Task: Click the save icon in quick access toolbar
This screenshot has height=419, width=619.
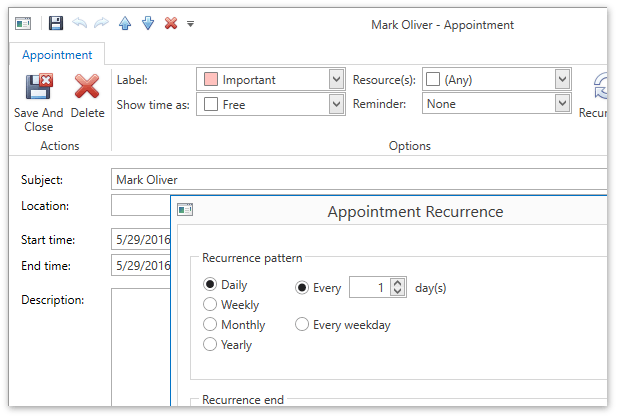Action: coord(56,23)
